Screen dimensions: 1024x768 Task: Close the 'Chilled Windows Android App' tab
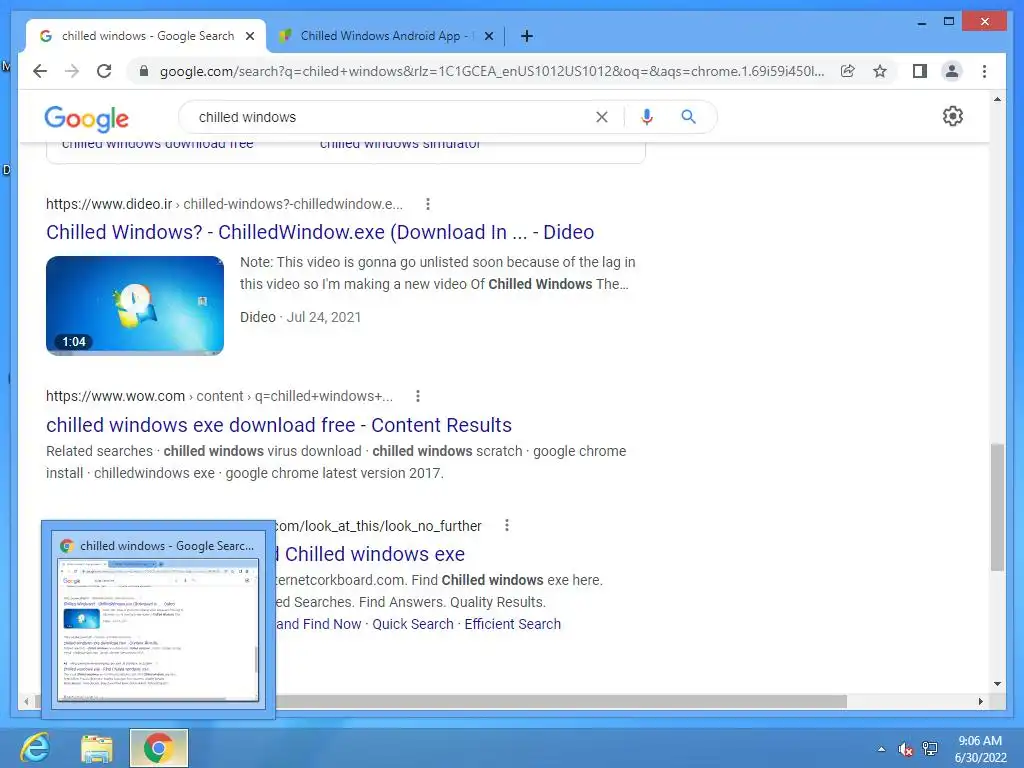tap(488, 36)
